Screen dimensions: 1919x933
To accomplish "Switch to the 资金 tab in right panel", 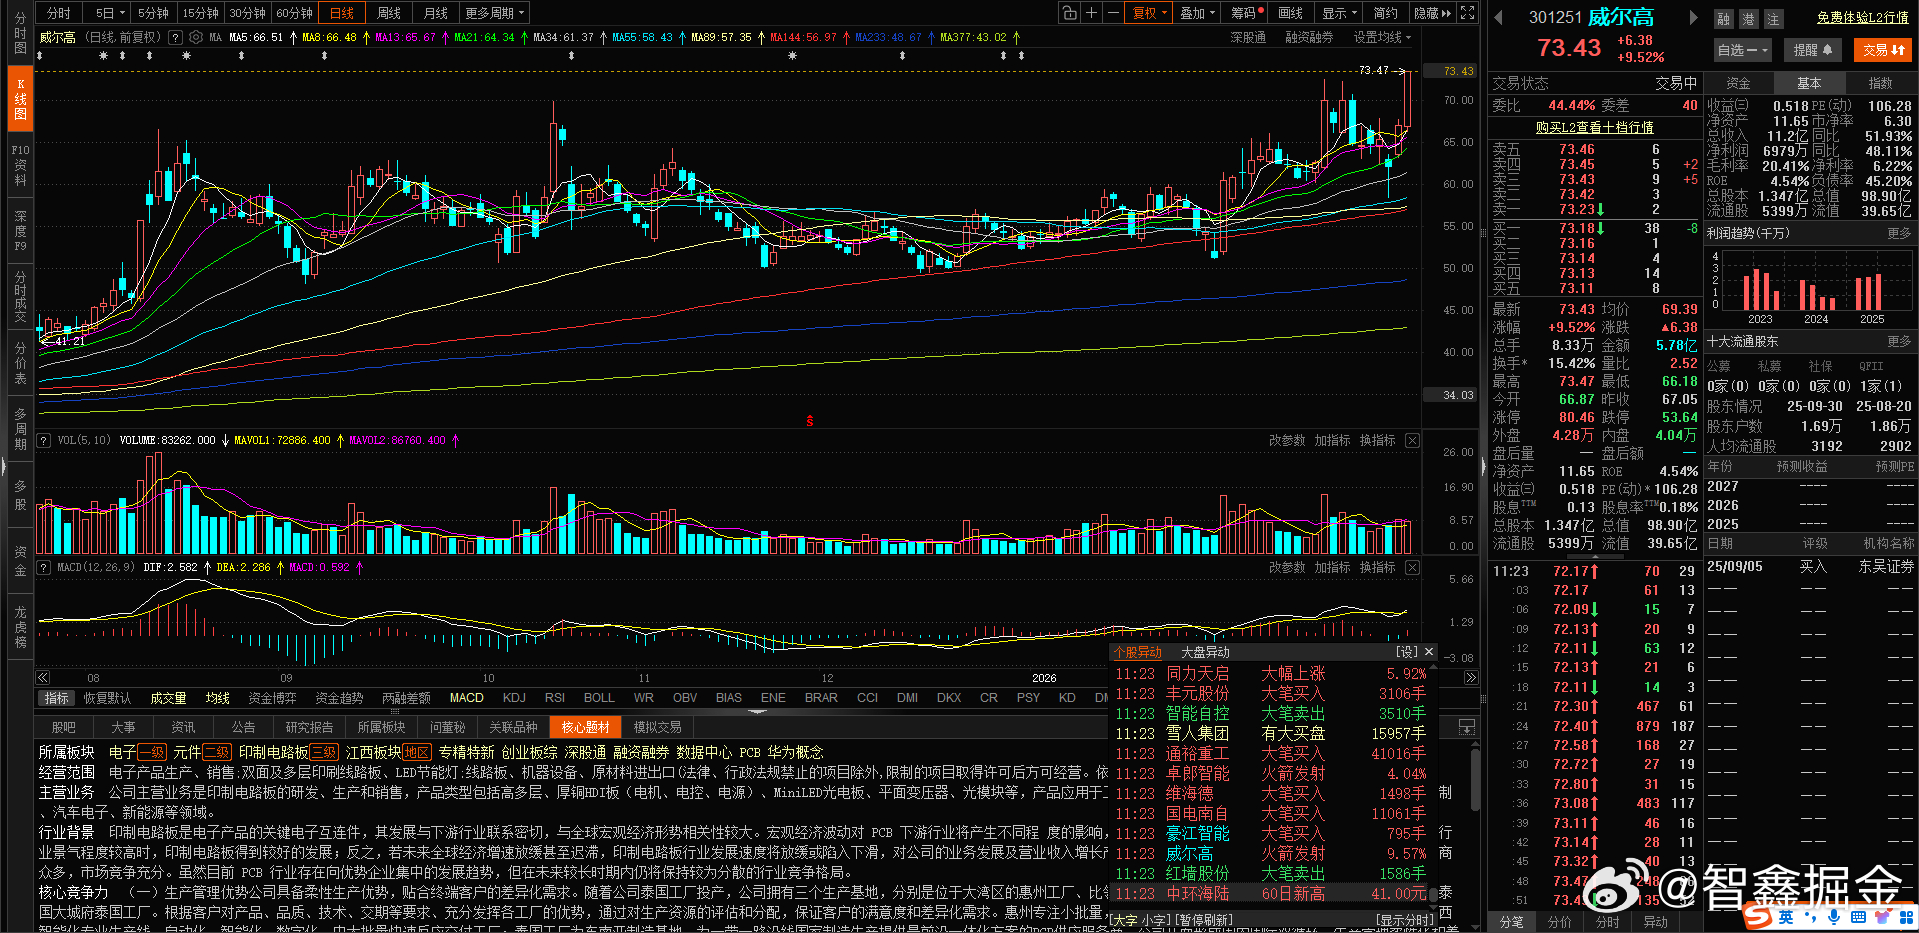I will (1738, 83).
